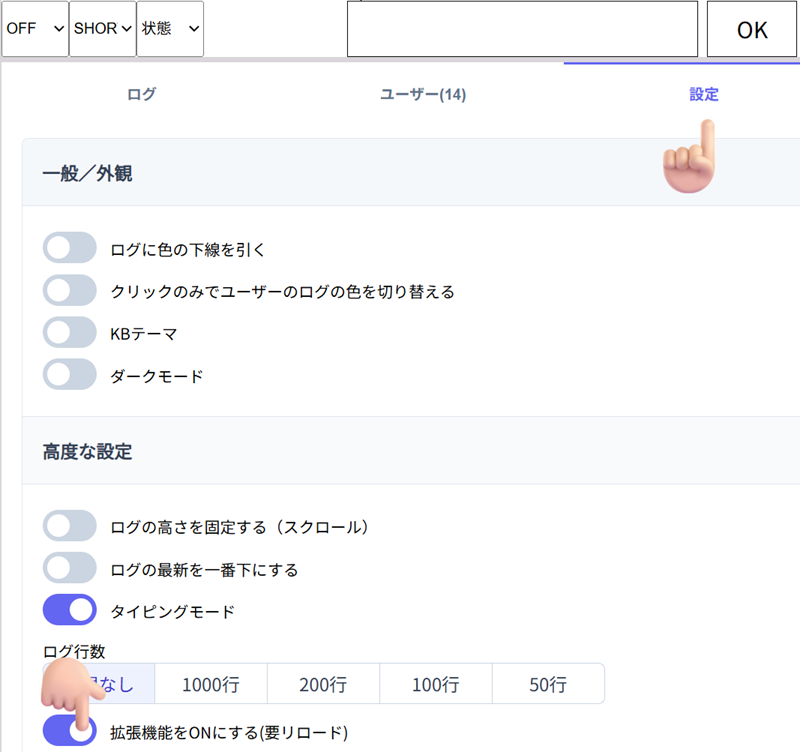Enable ログに色の下線を引く toggle
The height and width of the screenshot is (752, 800).
(70, 248)
